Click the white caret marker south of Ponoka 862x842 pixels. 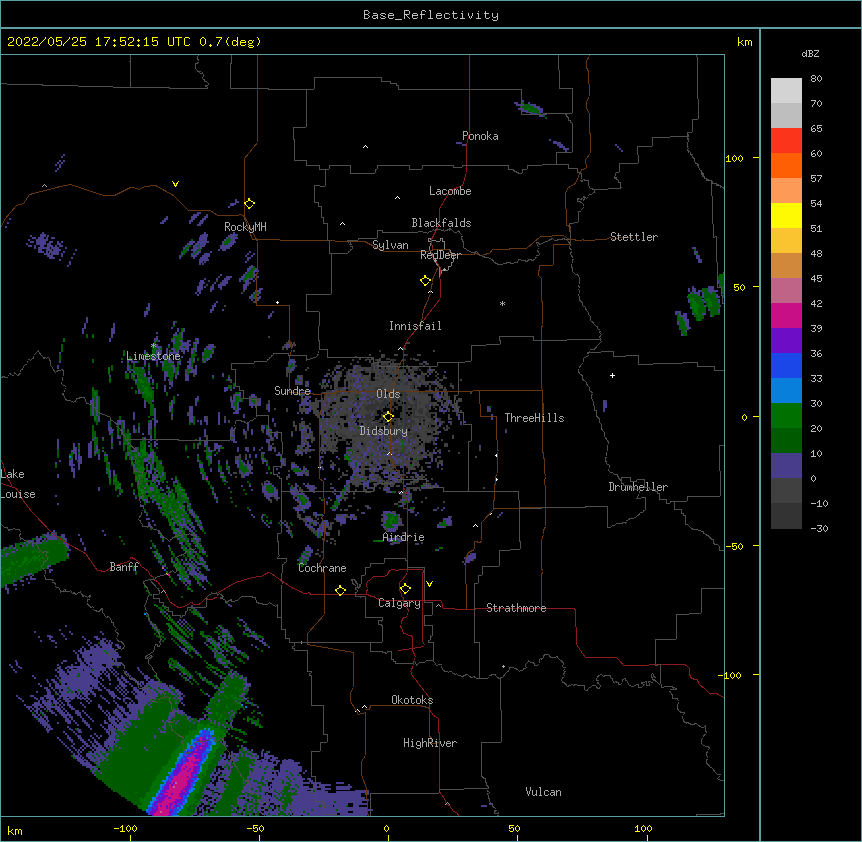click(365, 147)
